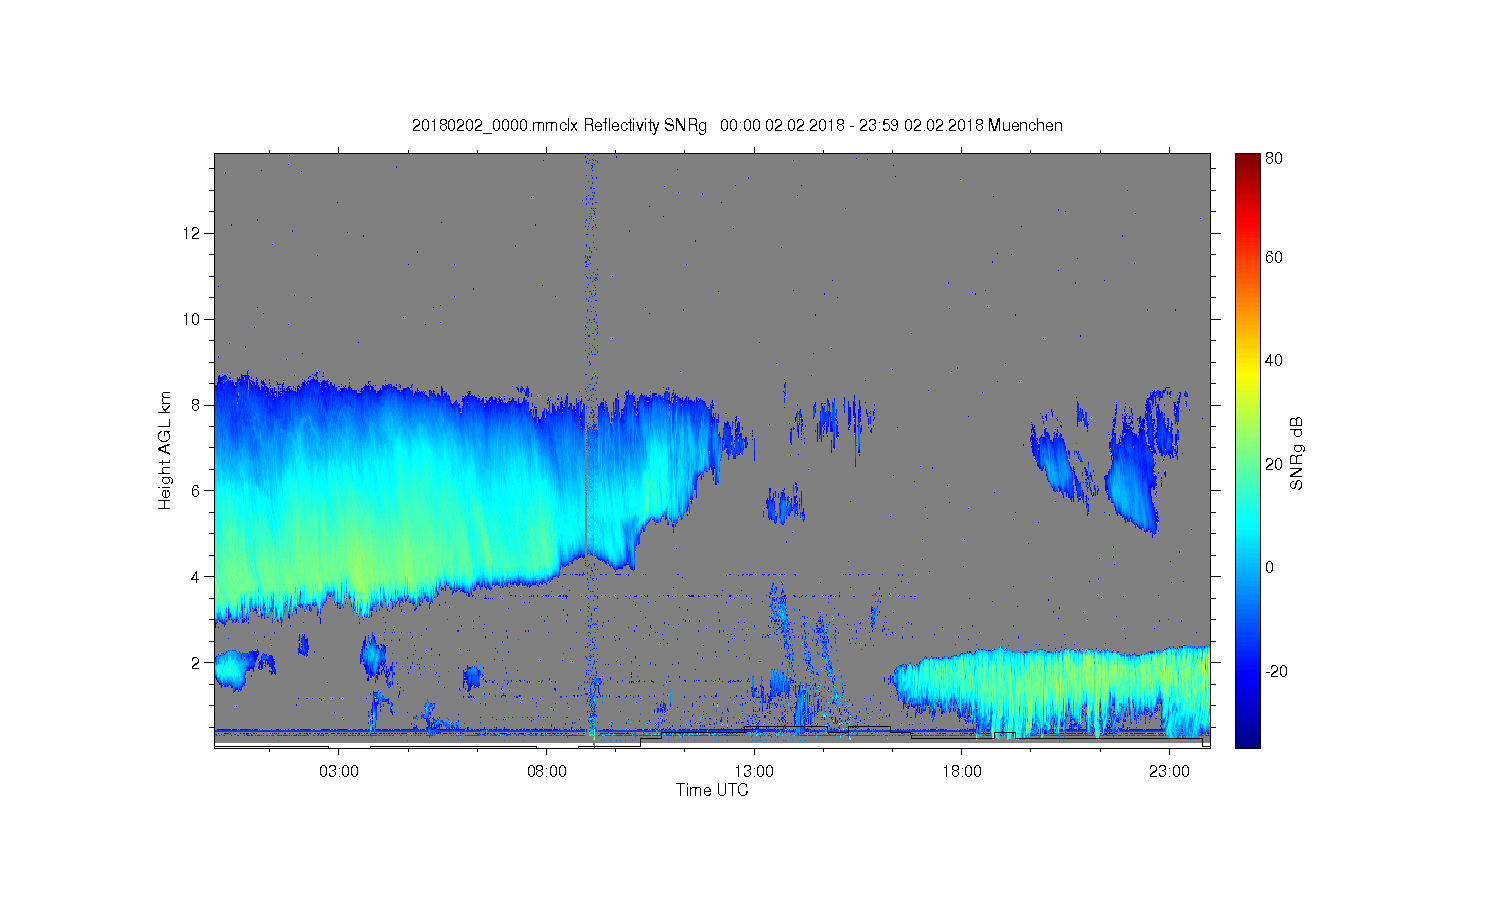Click the colorbar value 20
This screenshot has width=1500, height=900.
click(1274, 464)
